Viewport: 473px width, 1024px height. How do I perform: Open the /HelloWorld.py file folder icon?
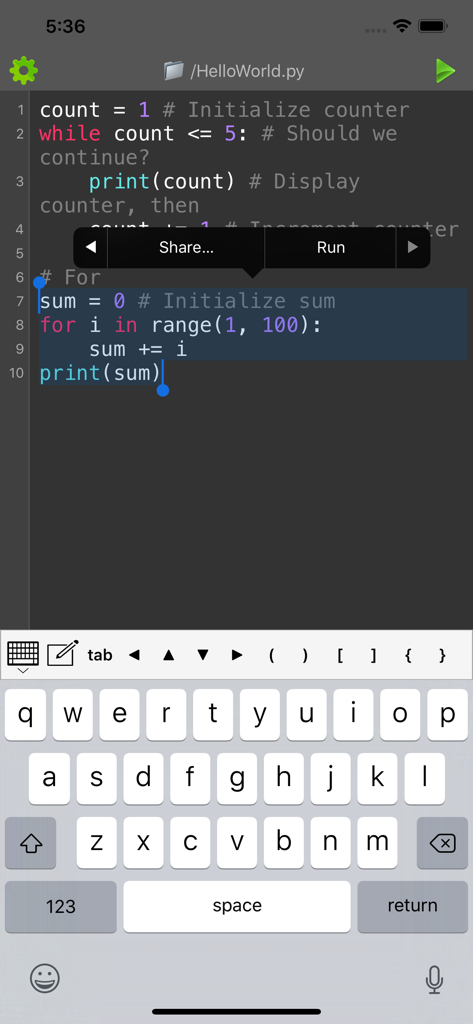[x=174, y=71]
